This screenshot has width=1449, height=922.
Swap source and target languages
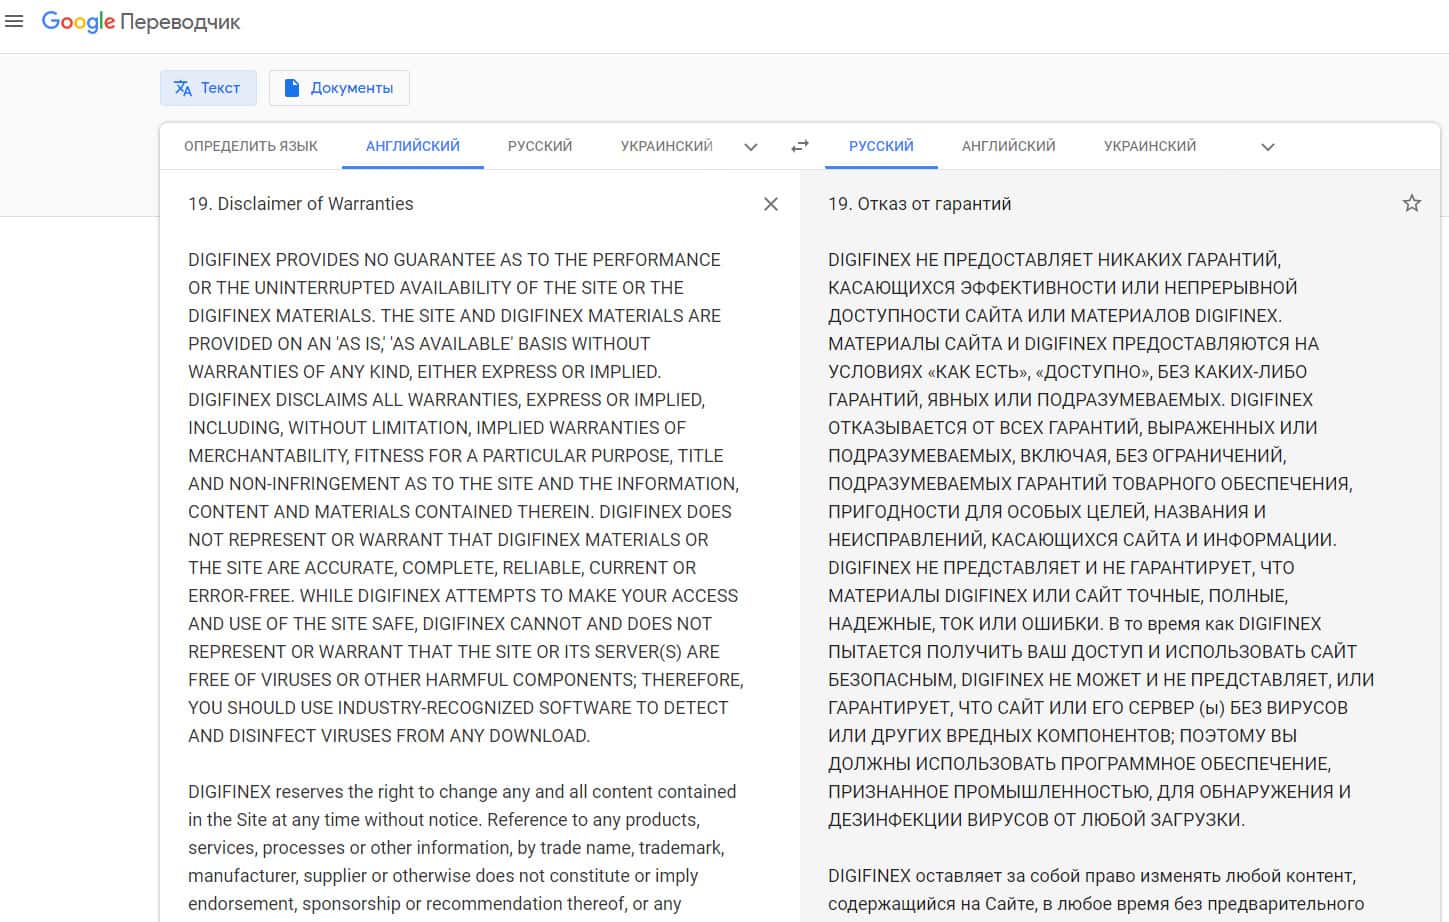click(x=800, y=146)
